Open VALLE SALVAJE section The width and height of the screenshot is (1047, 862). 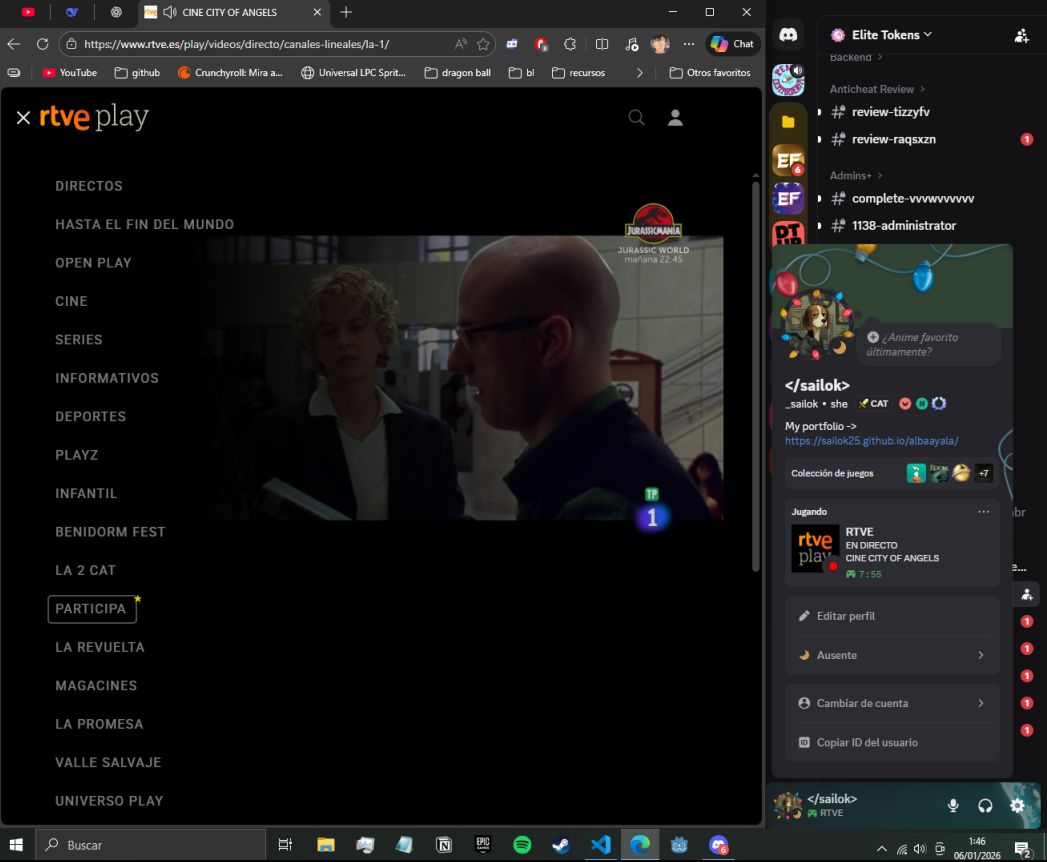(x=108, y=763)
